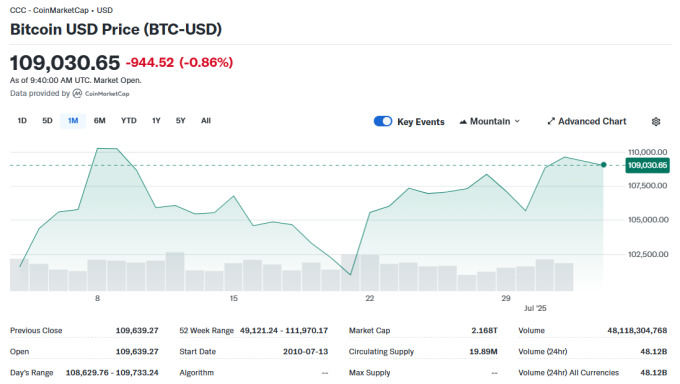Click the Advanced Chart expand arrows icon

click(551, 121)
